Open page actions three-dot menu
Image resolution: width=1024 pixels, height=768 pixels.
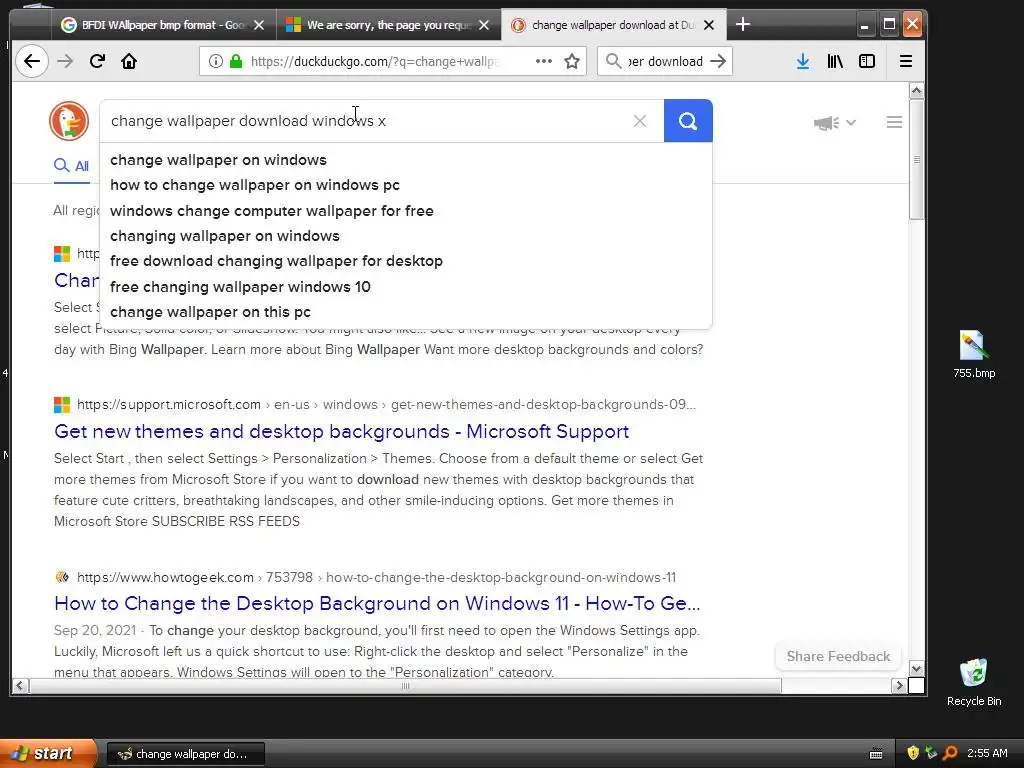pyautogui.click(x=543, y=61)
